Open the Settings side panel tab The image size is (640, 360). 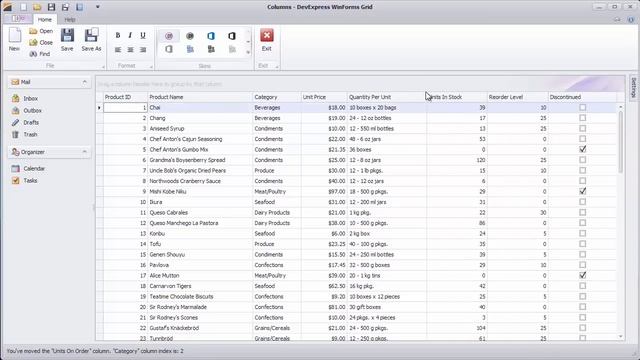tap(633, 87)
